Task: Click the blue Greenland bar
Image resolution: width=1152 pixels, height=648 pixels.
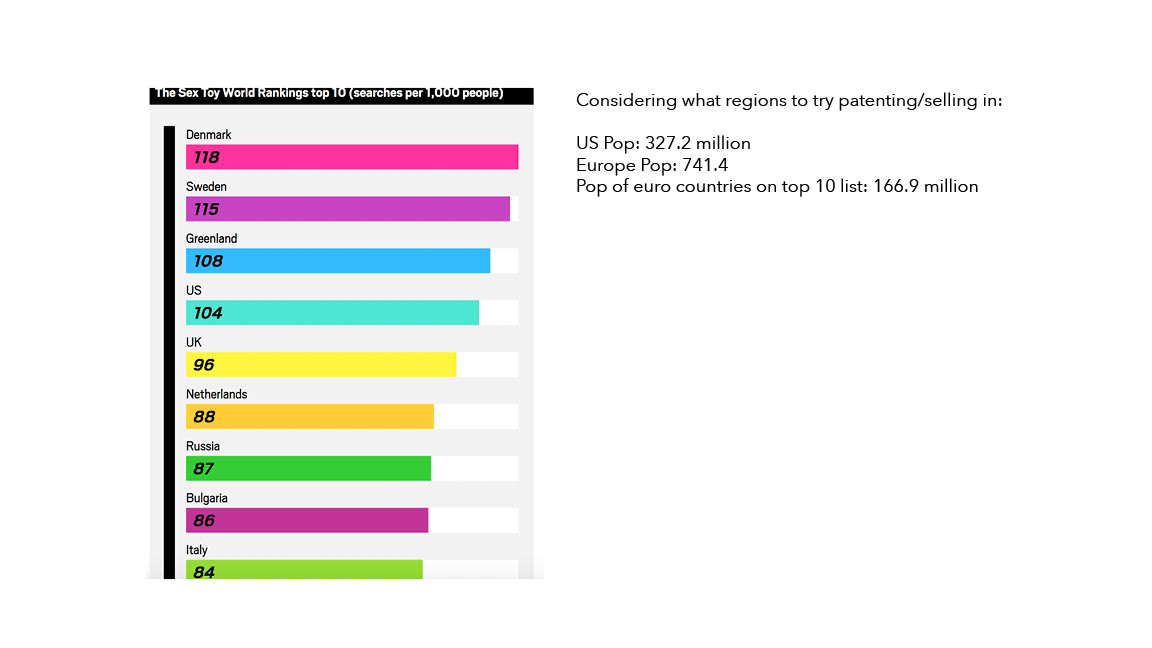Action: click(x=338, y=261)
